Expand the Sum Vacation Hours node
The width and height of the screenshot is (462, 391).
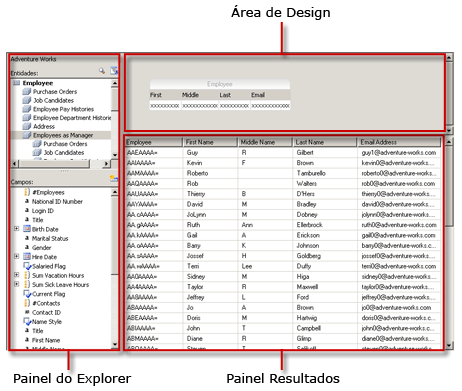16,275
